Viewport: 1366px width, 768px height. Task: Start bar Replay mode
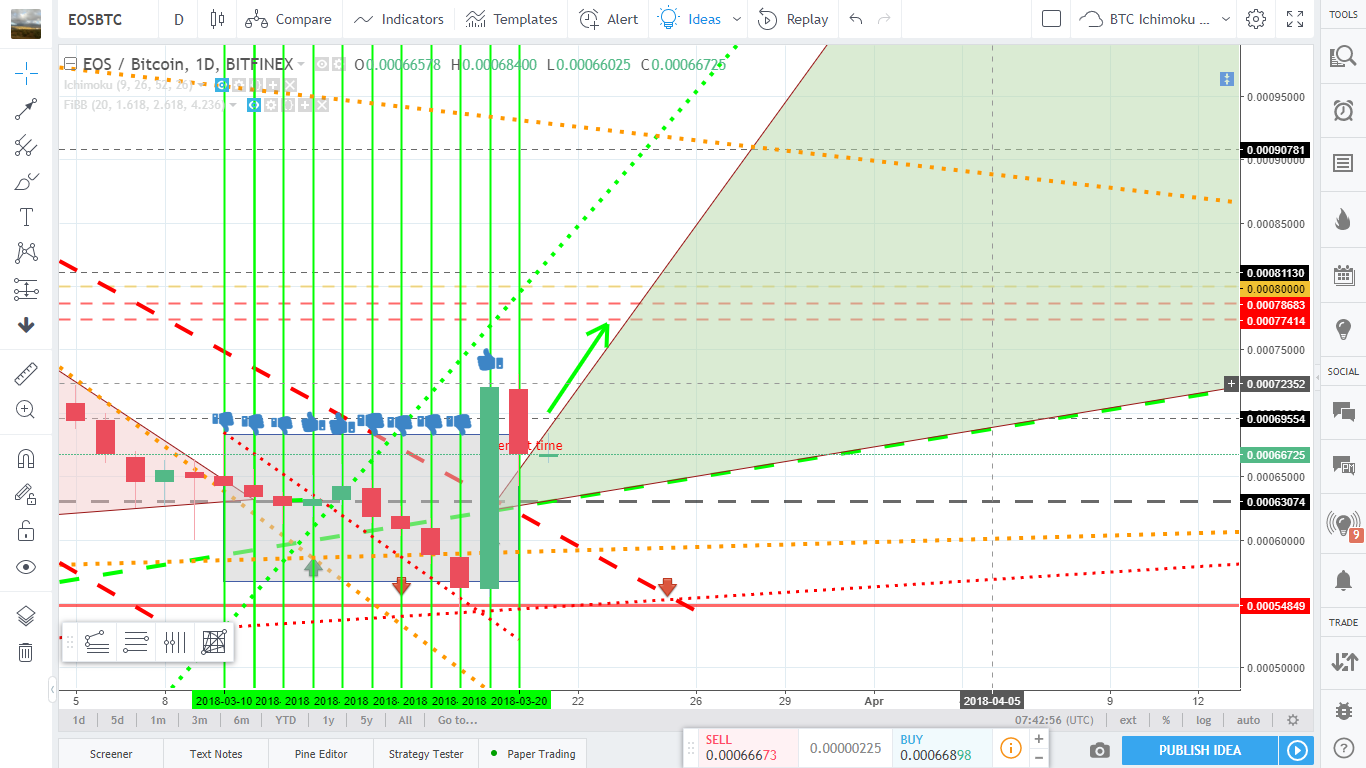pos(793,19)
